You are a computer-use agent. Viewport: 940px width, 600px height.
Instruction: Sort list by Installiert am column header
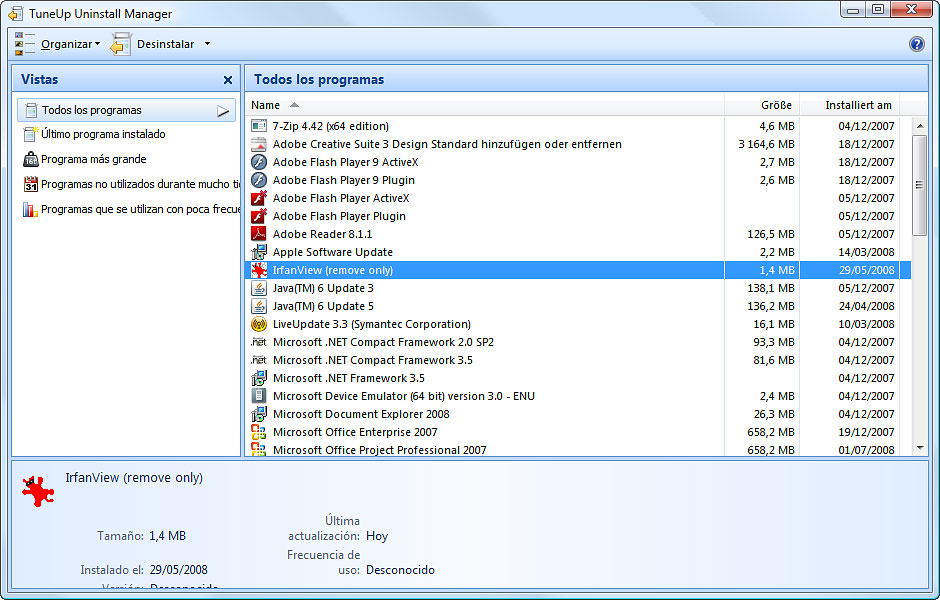click(858, 105)
